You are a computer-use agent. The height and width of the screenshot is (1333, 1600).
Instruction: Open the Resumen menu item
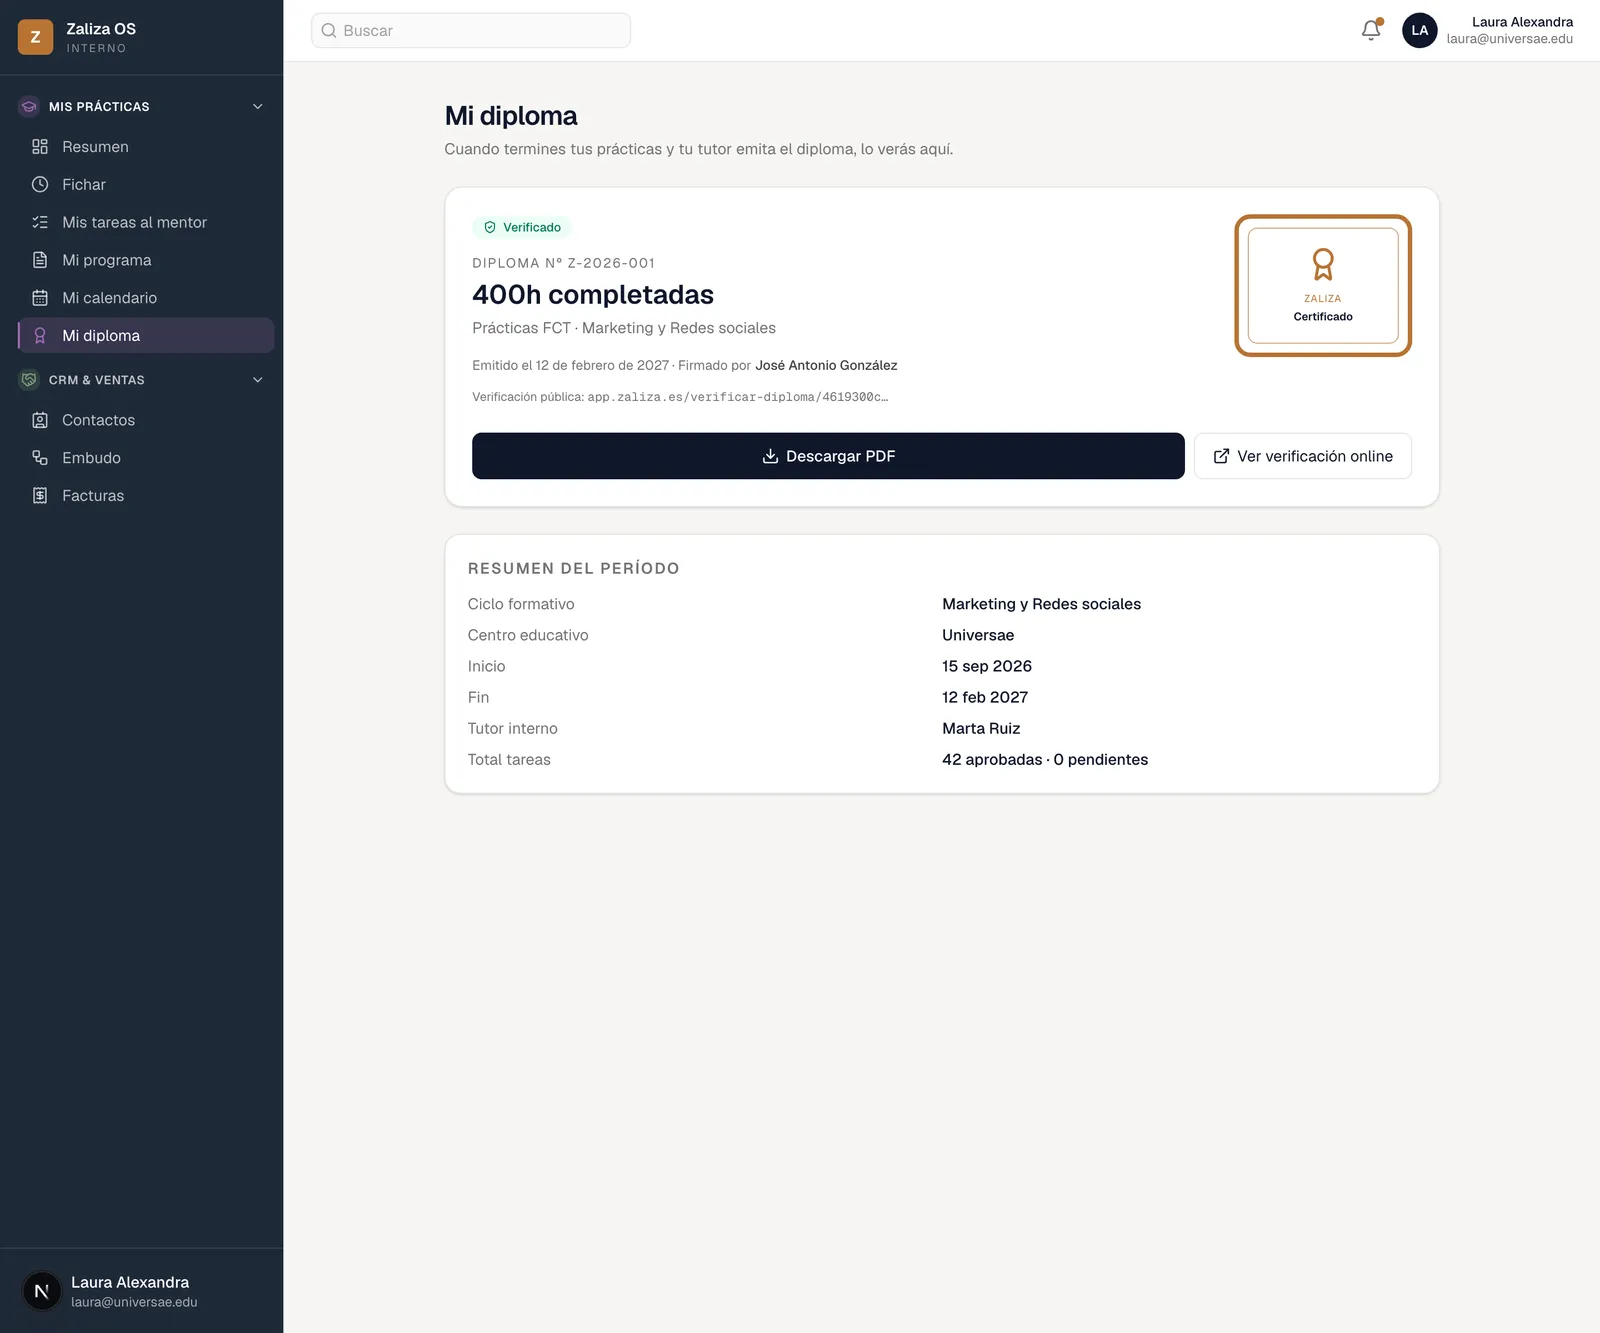pyautogui.click(x=146, y=147)
